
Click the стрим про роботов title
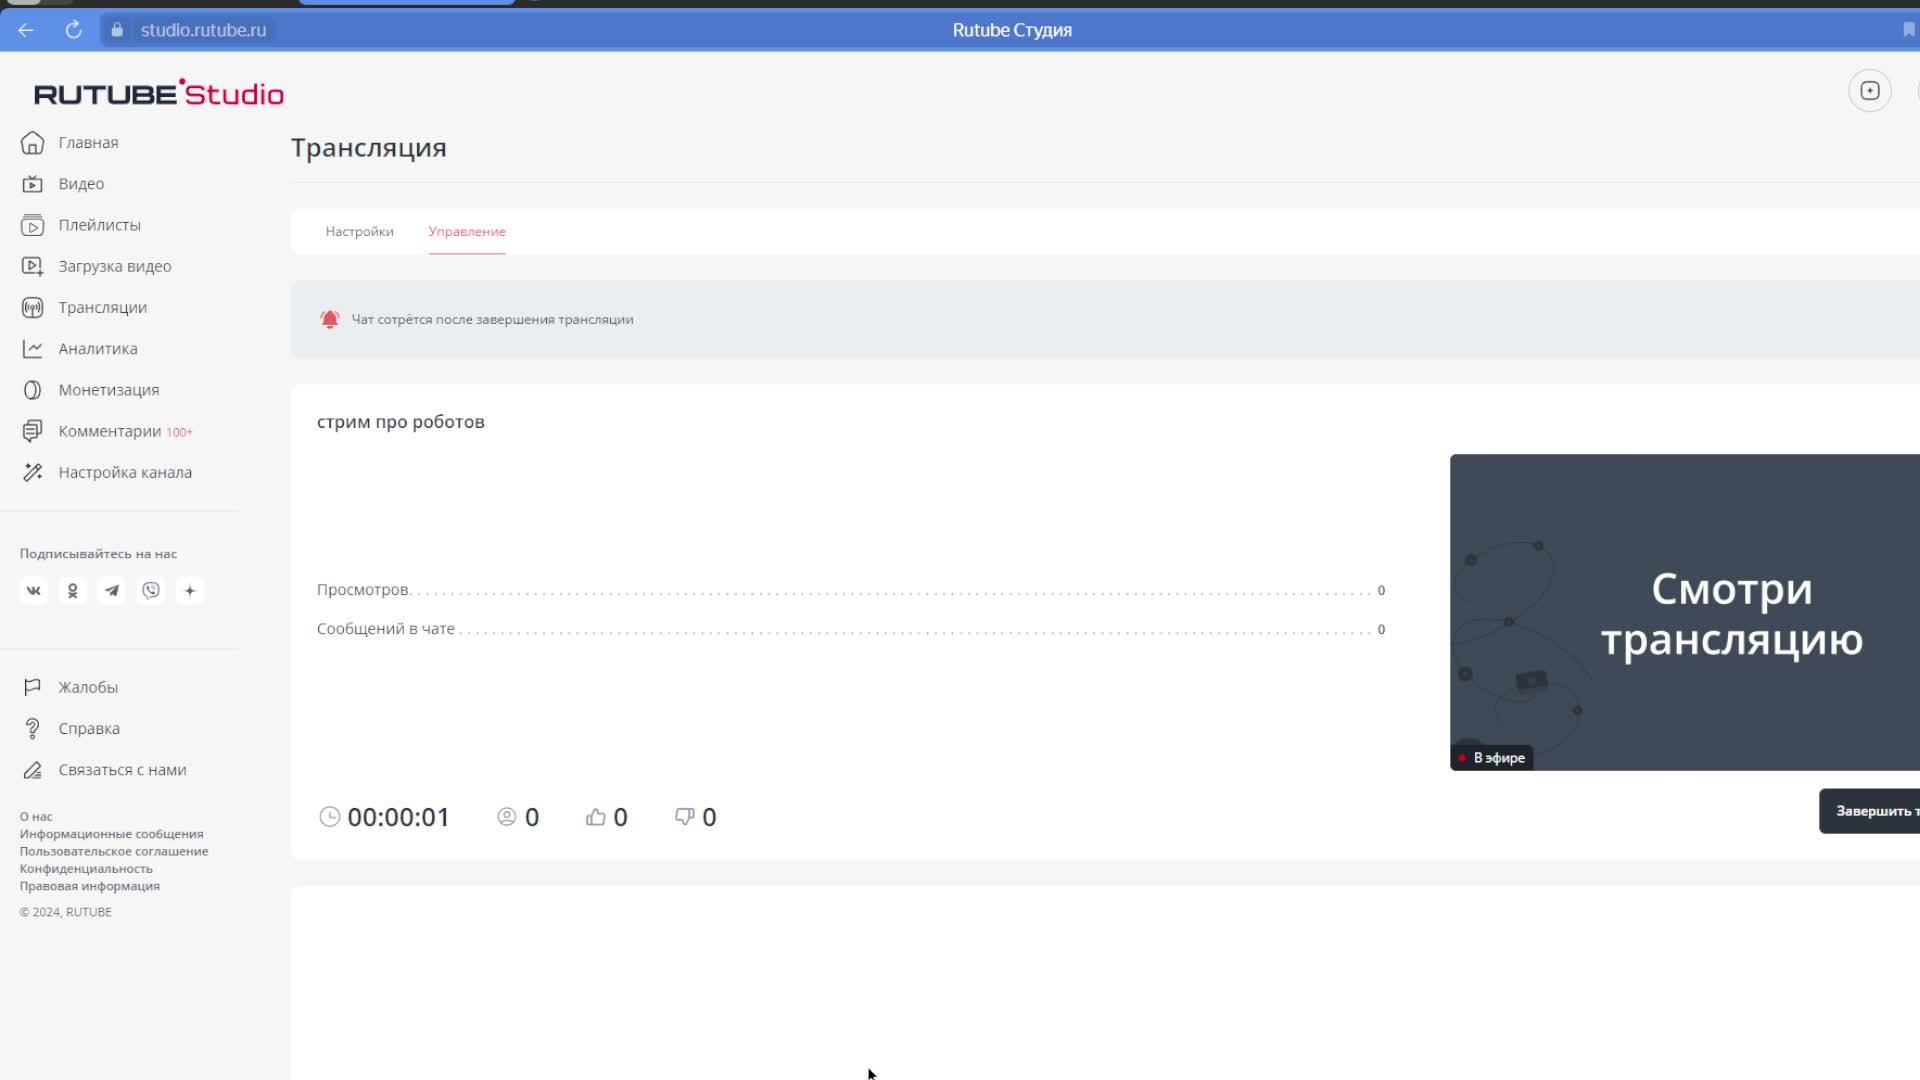pos(401,422)
